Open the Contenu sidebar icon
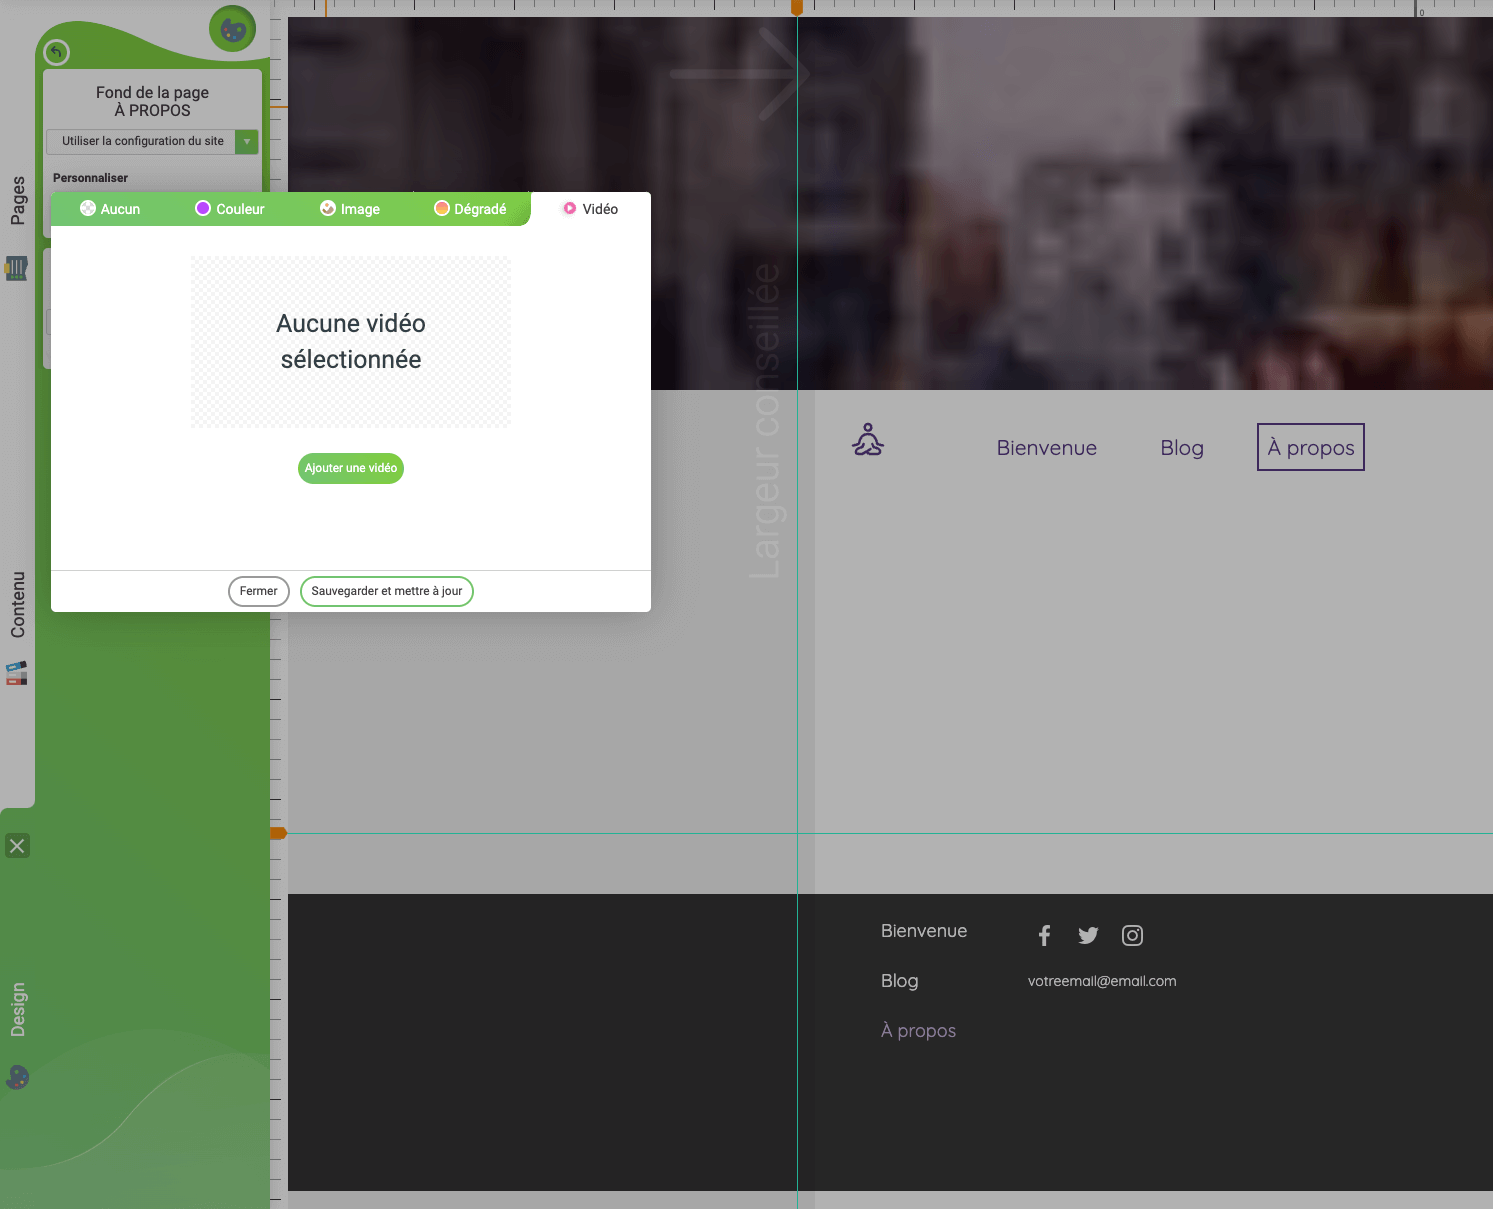The image size is (1493, 1209). coord(16,673)
